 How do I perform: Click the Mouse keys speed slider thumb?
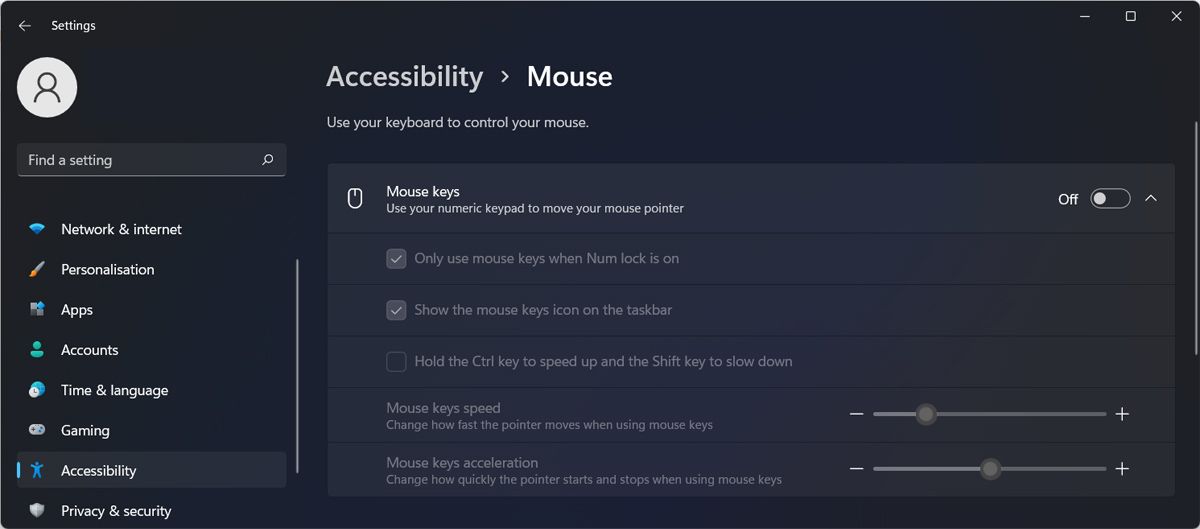click(x=926, y=414)
